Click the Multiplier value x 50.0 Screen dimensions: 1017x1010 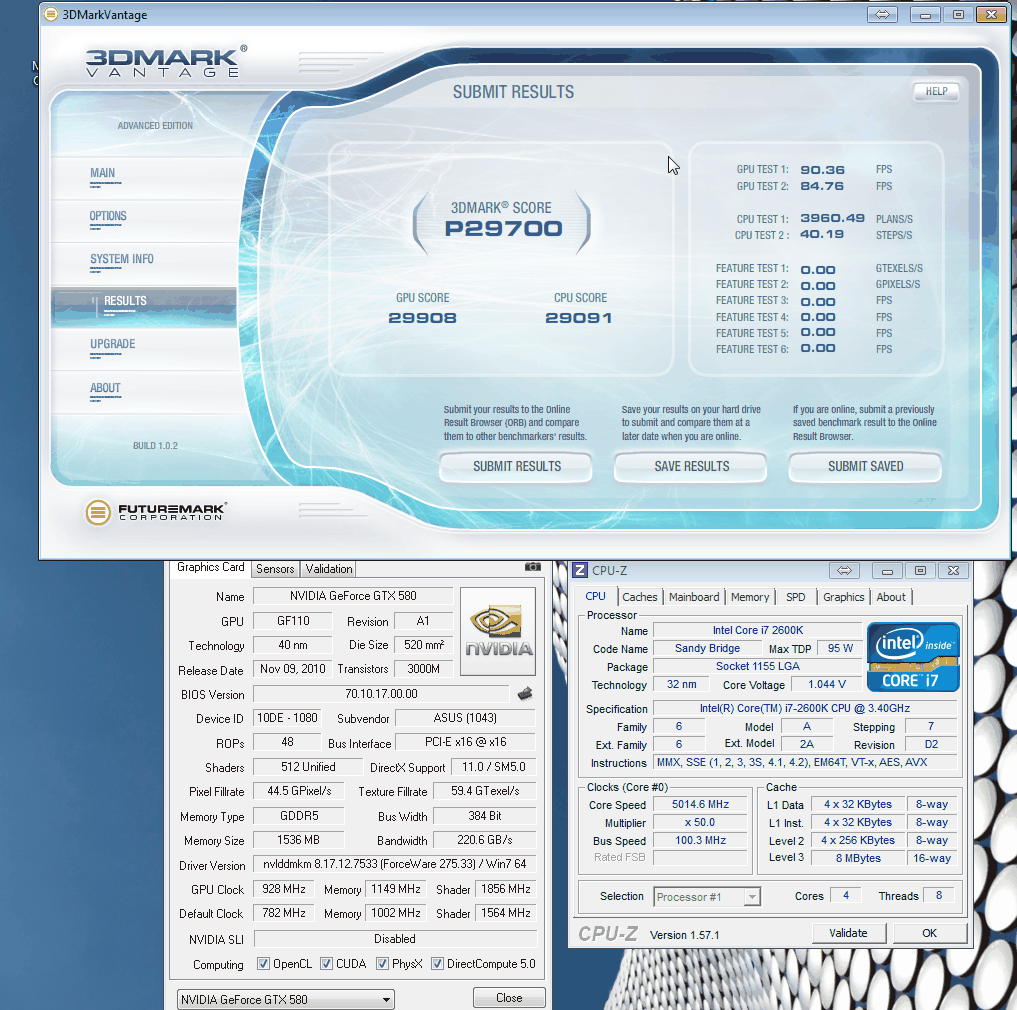click(700, 823)
